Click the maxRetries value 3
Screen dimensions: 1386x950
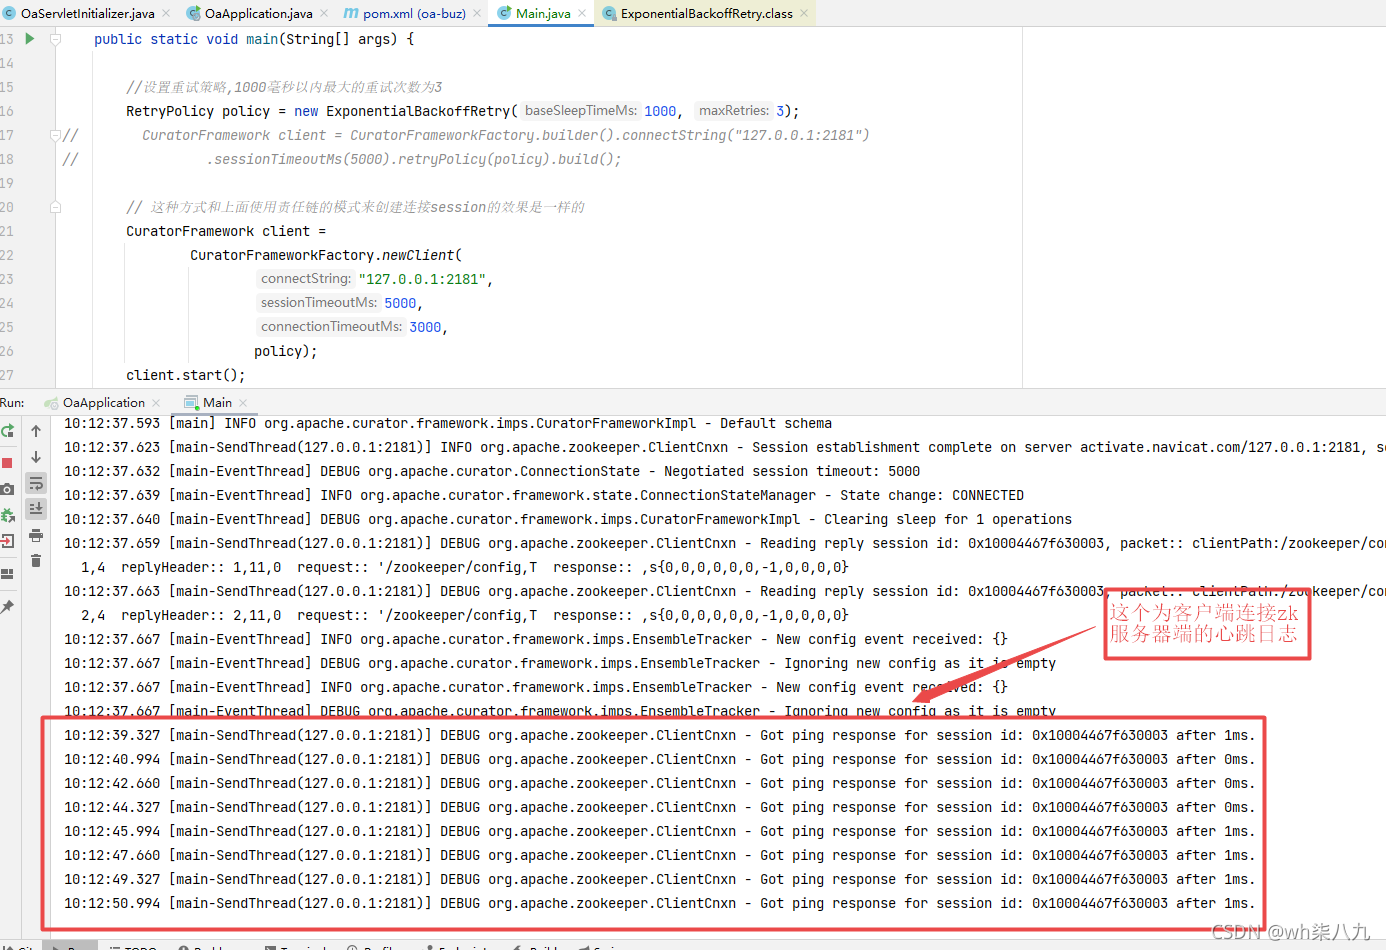coord(780,111)
